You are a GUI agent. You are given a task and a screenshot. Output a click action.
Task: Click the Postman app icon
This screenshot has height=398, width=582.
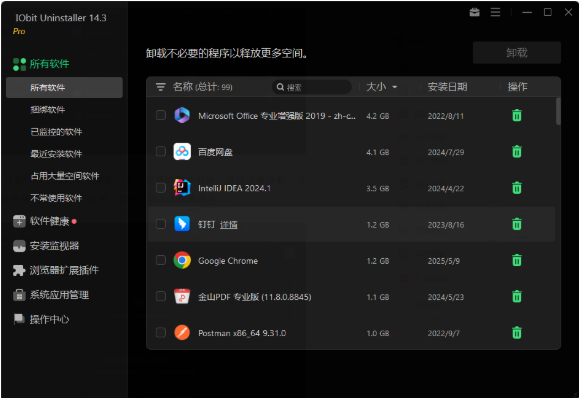pos(182,333)
